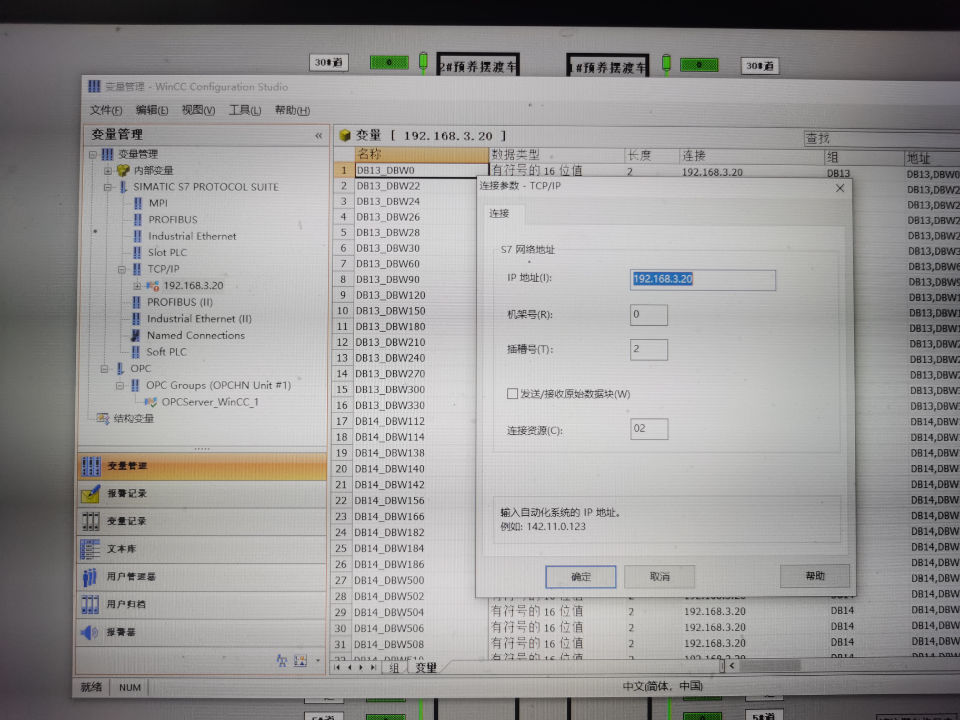960x720 pixels.
Task: Click the 组 column header
Action: 864,158
